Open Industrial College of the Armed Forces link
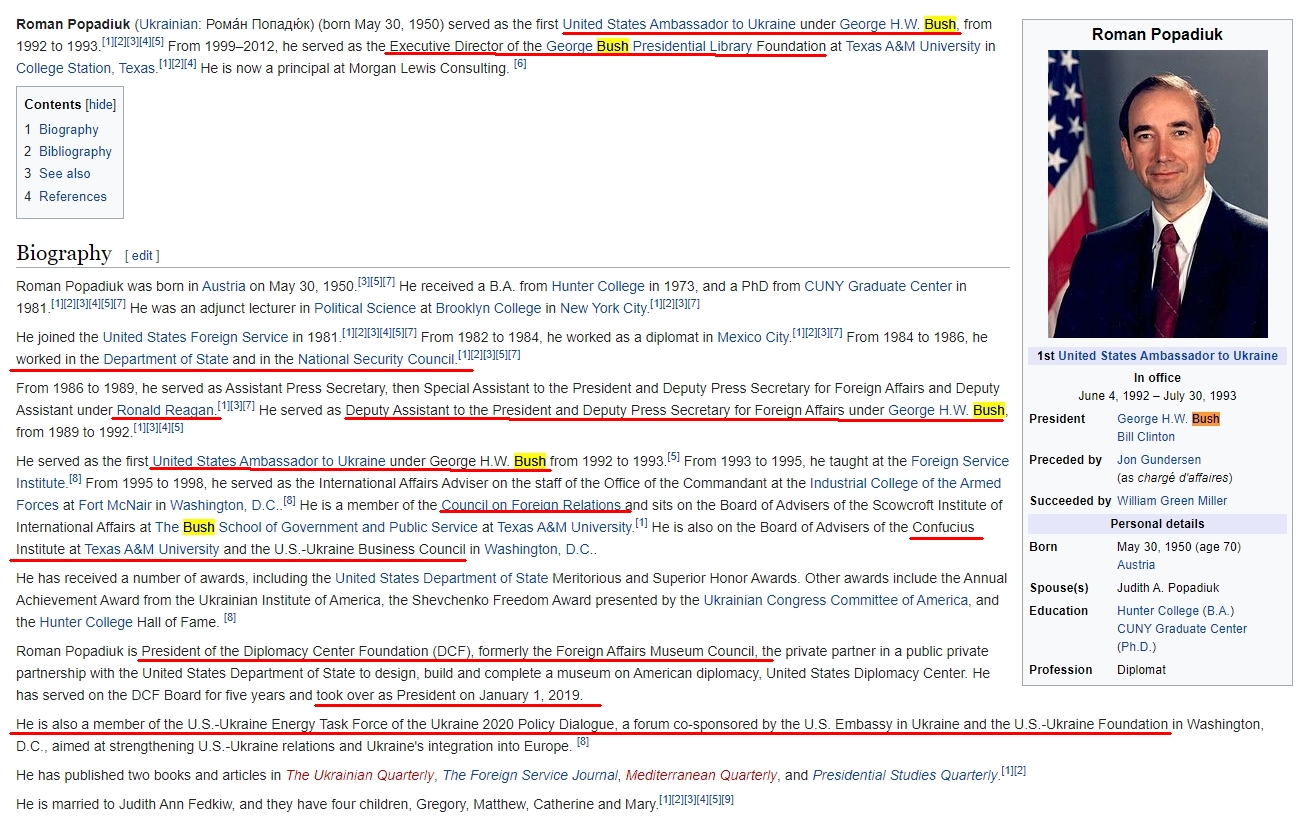1307x831 pixels. (x=905, y=483)
